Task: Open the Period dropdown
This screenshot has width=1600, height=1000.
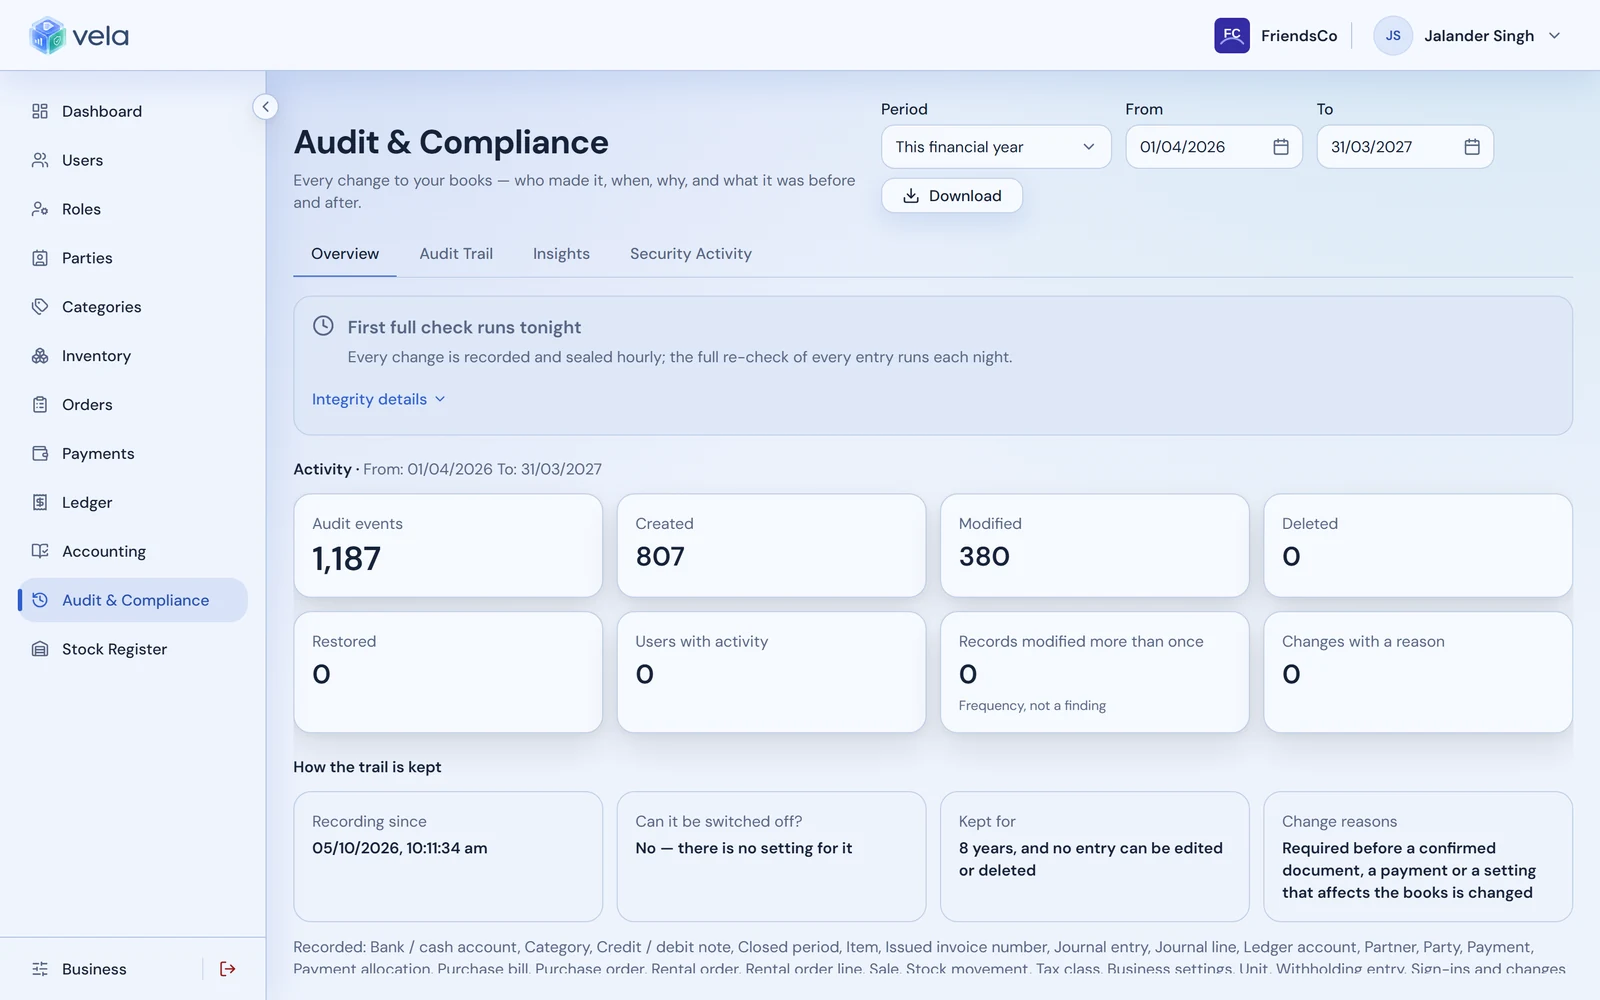Action: pyautogui.click(x=996, y=147)
